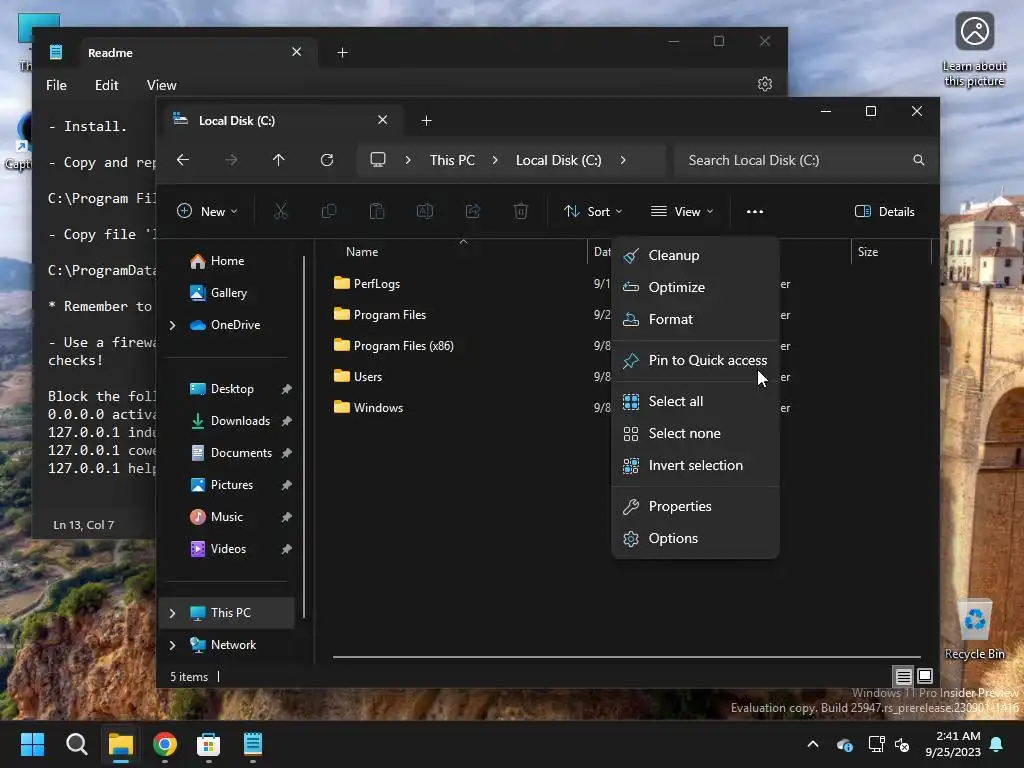Unpin Pictures using its pin icon

tap(286, 485)
